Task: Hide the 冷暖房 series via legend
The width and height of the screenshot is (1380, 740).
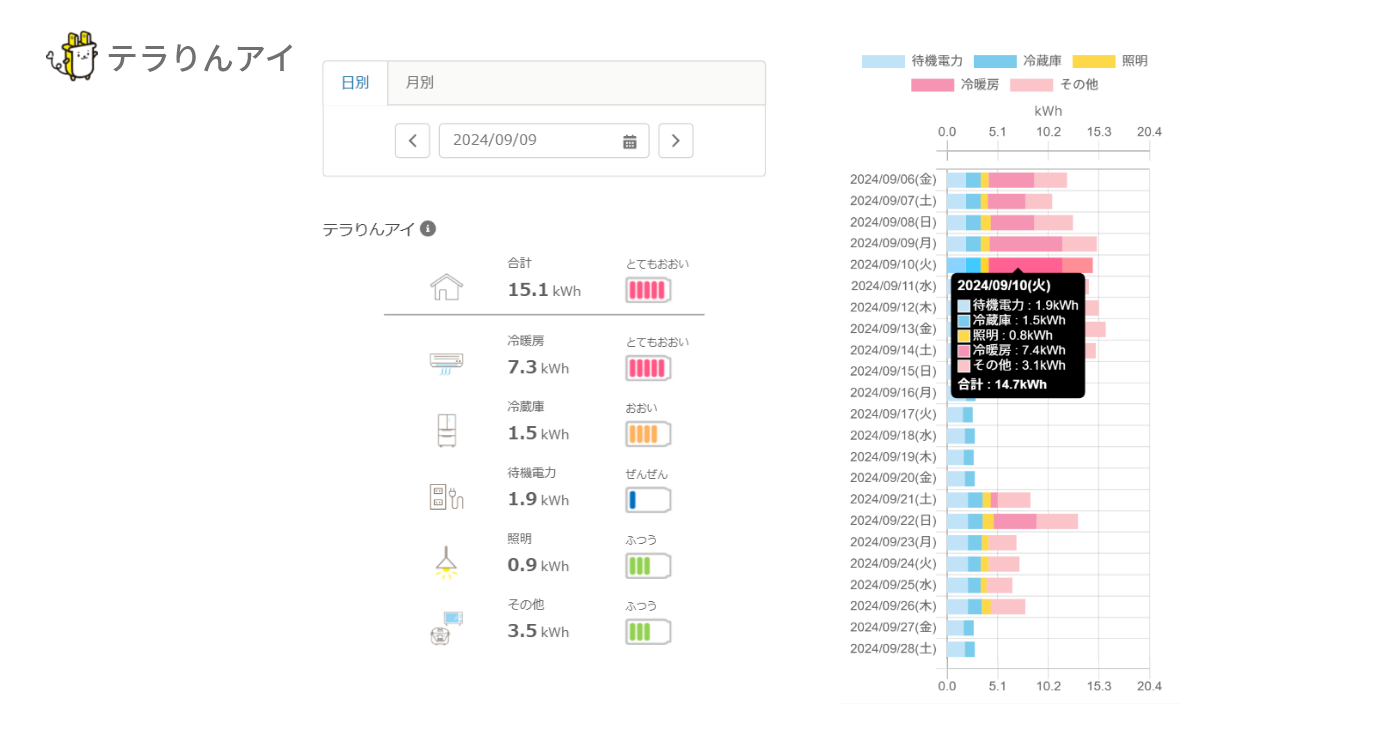Action: [x=955, y=85]
